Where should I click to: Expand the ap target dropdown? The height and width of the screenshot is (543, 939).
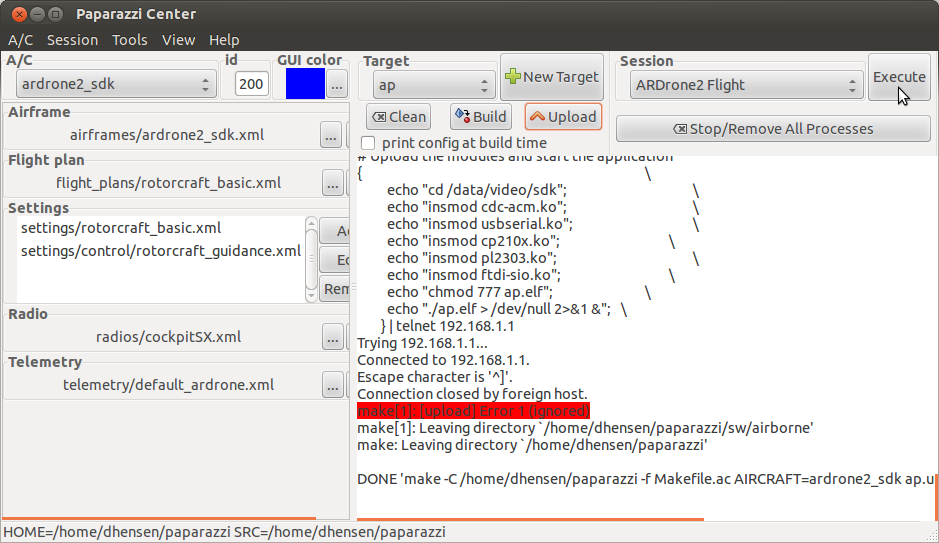434,86
